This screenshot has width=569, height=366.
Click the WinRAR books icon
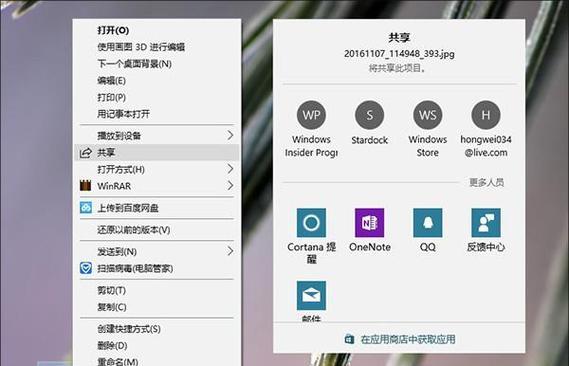85,185
